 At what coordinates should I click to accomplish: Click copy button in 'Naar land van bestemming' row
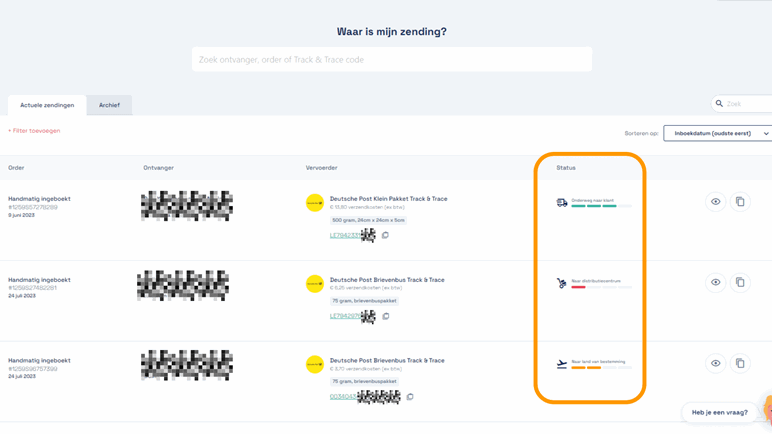click(x=740, y=364)
